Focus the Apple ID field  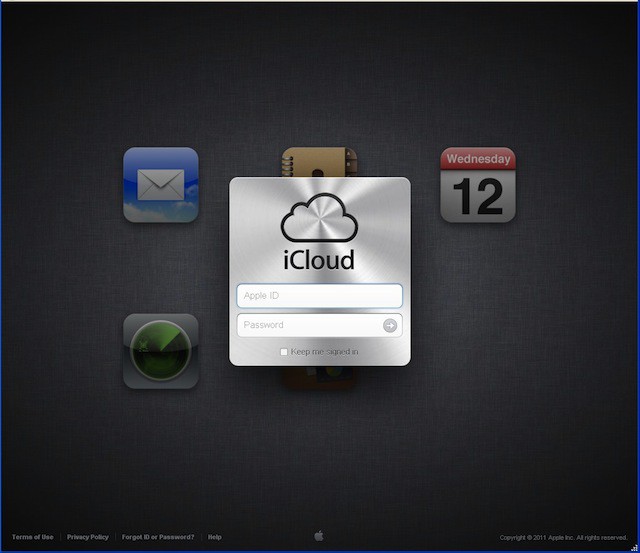coord(320,295)
